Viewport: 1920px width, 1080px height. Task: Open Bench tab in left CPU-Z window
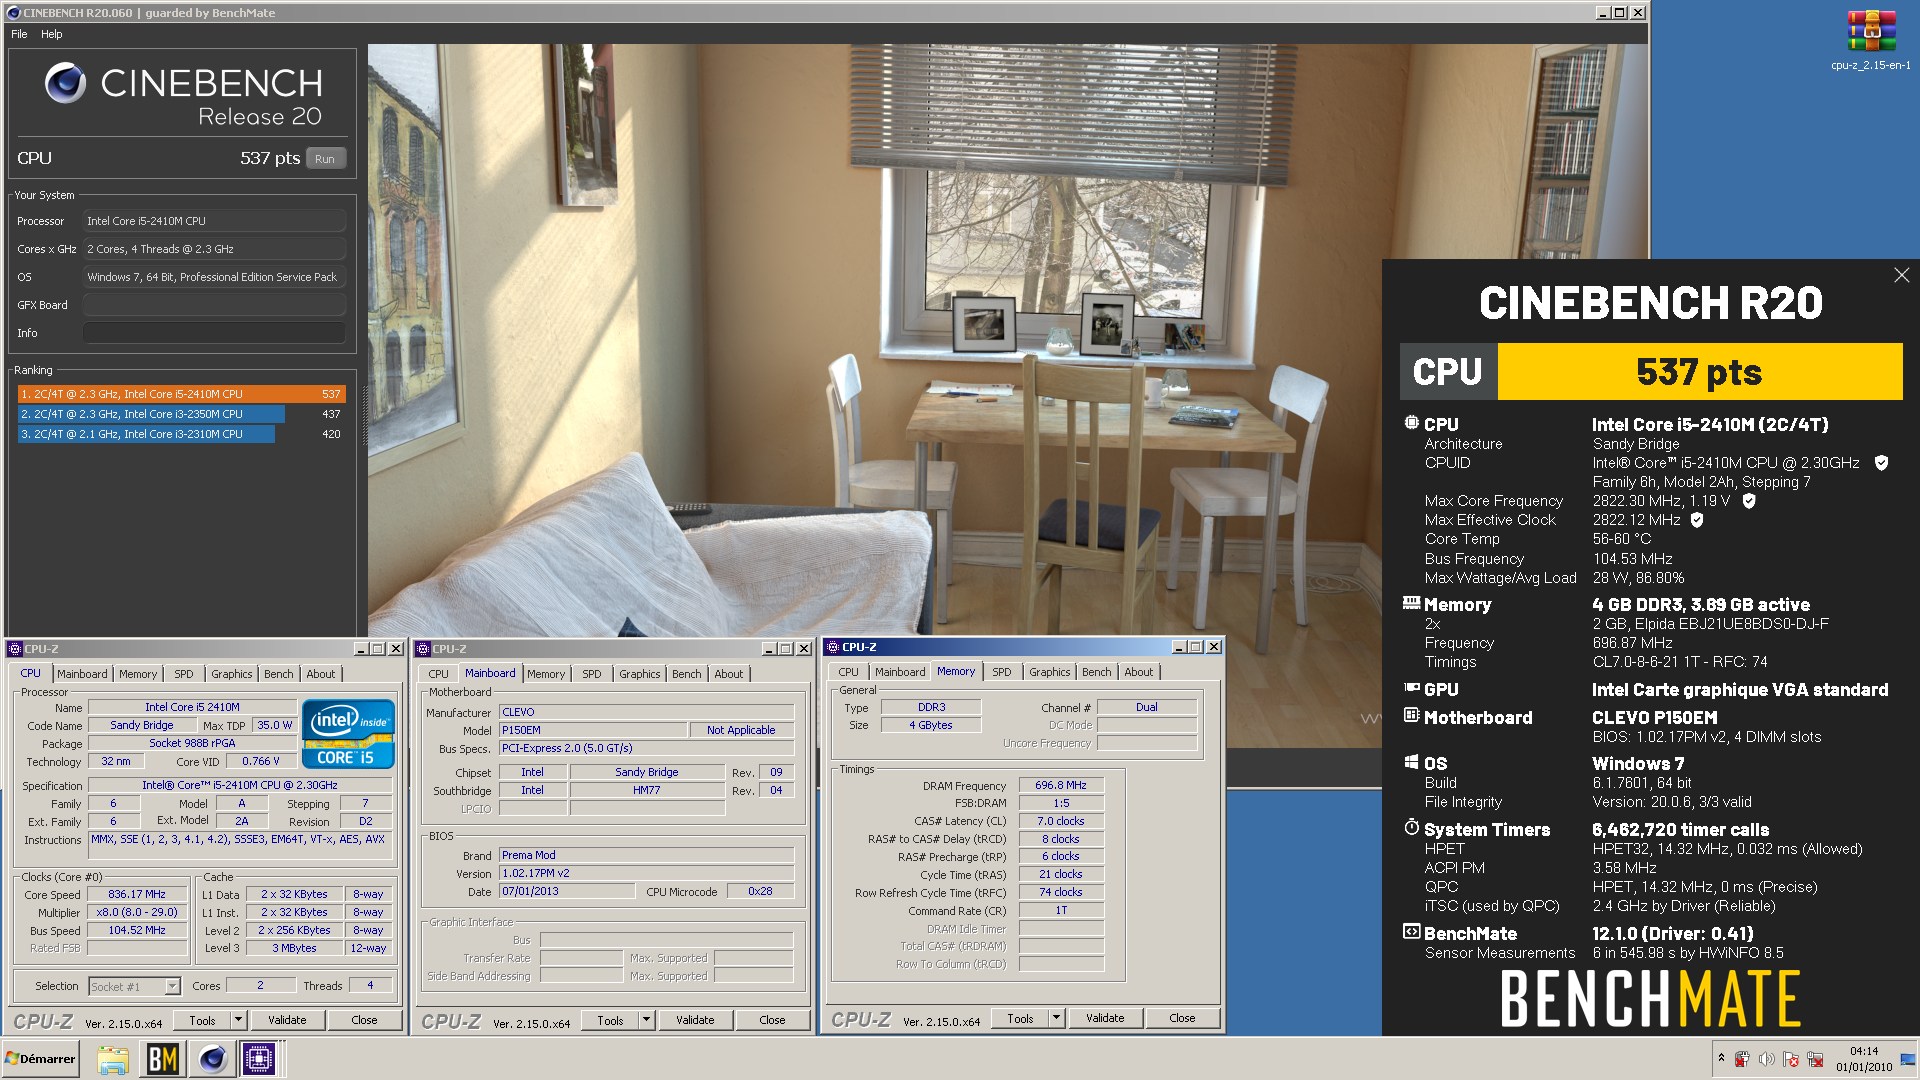(278, 674)
